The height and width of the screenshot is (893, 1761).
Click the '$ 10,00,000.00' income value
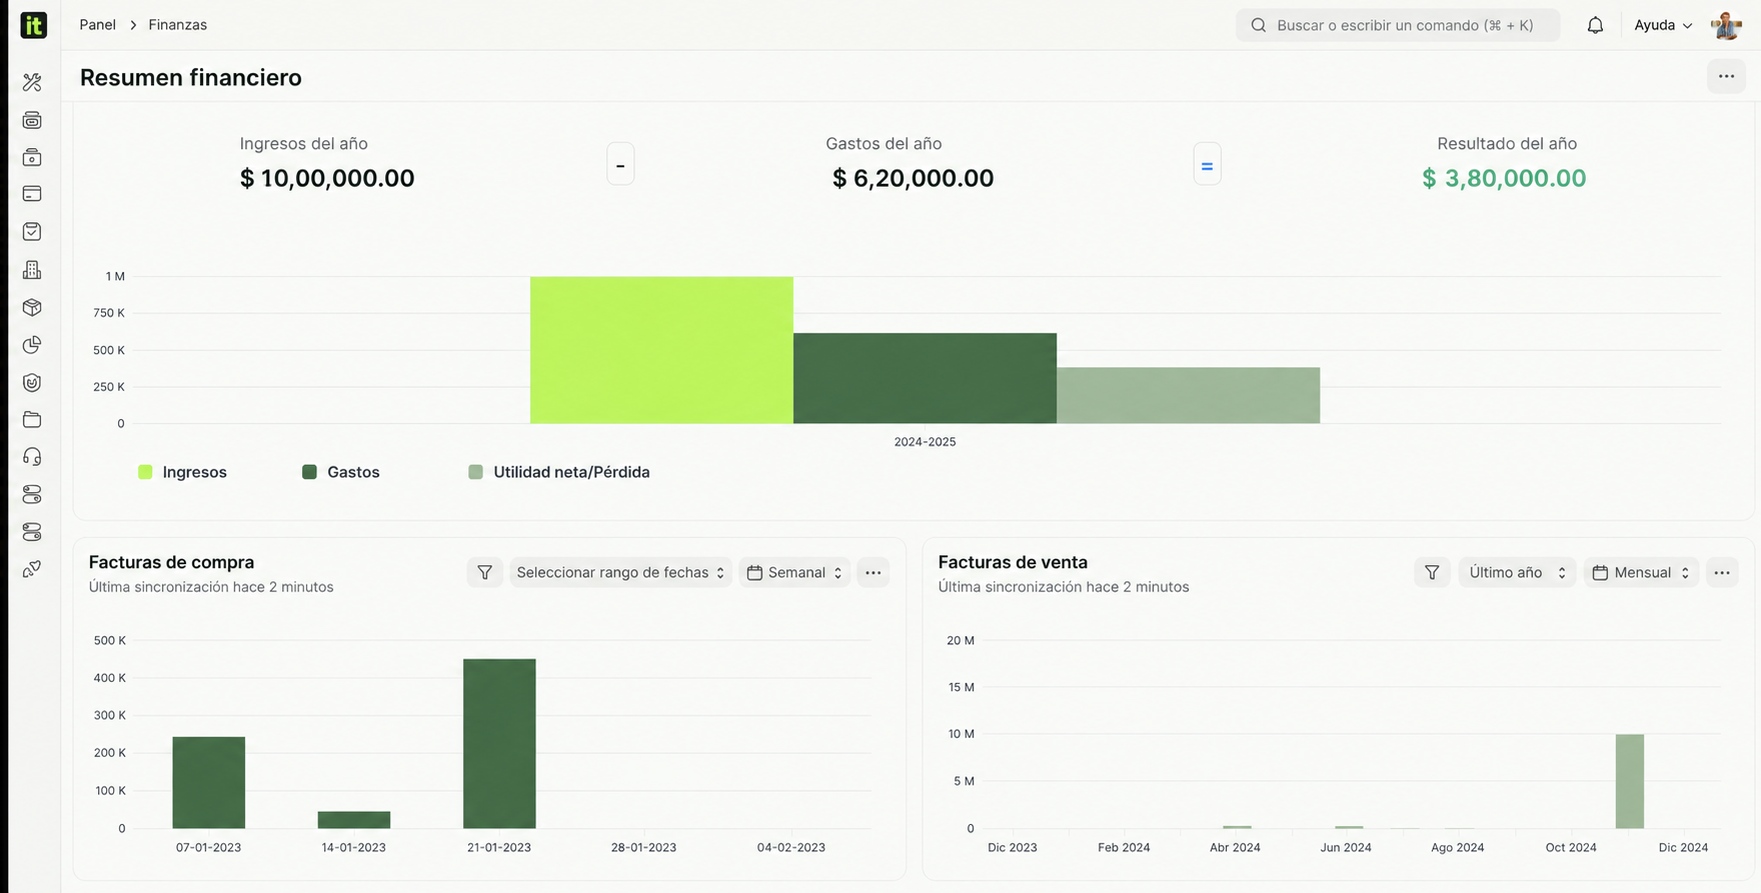tap(327, 178)
